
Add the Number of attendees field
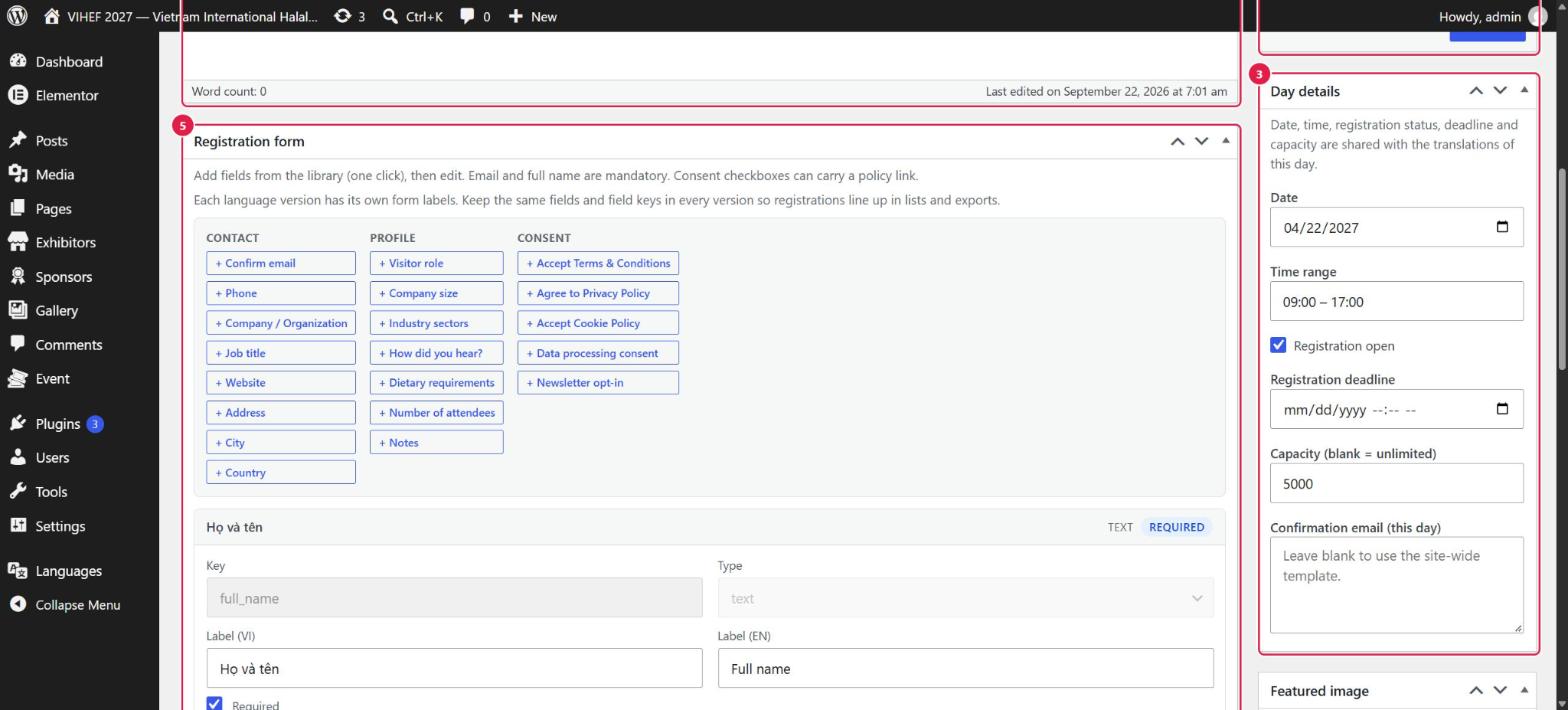pos(437,412)
